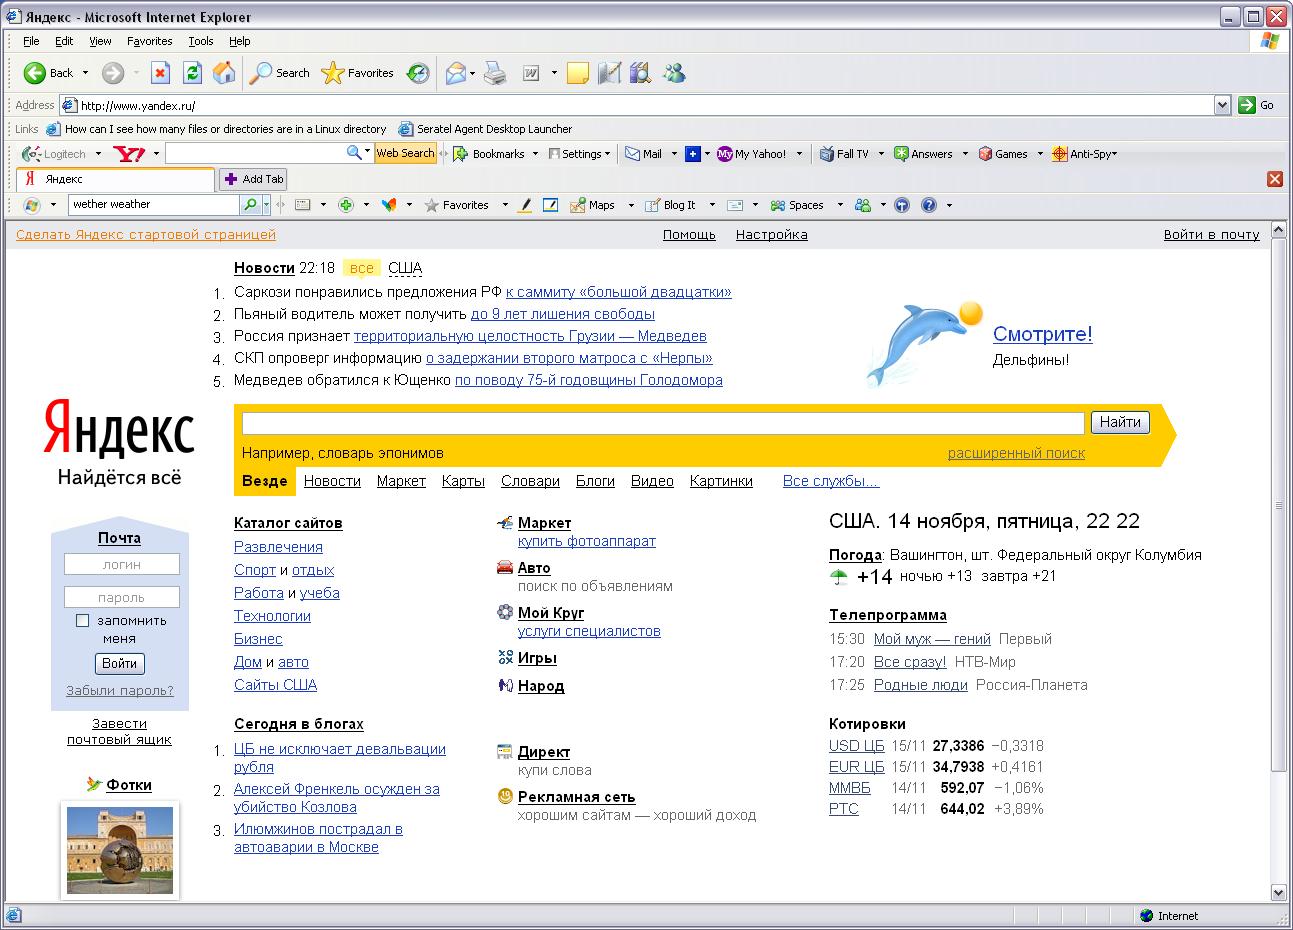
Task: Open the History clock icon
Action: click(x=418, y=73)
